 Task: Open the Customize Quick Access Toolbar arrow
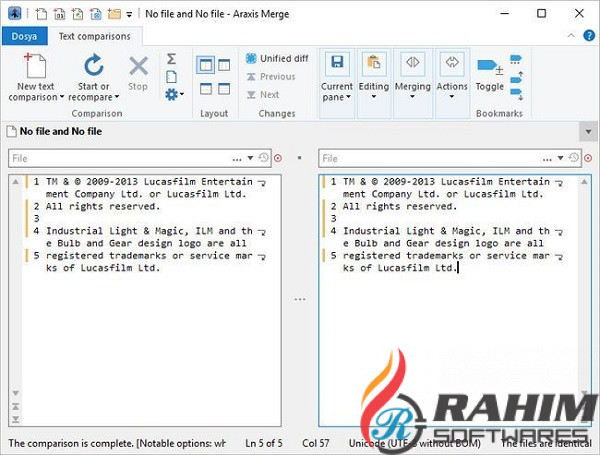(x=129, y=15)
